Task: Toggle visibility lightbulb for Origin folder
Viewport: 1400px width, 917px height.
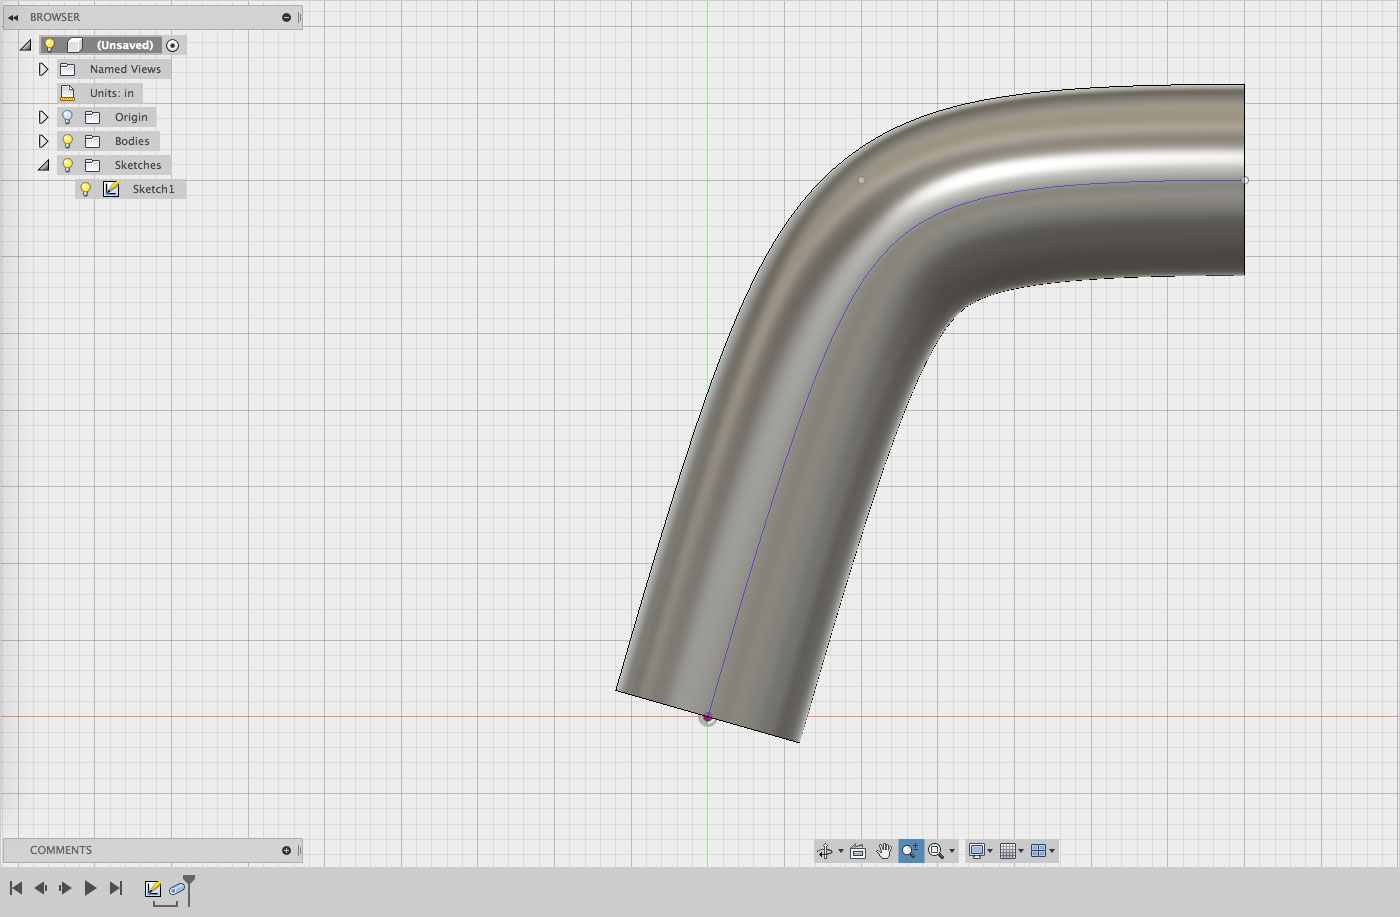Action: click(x=68, y=117)
